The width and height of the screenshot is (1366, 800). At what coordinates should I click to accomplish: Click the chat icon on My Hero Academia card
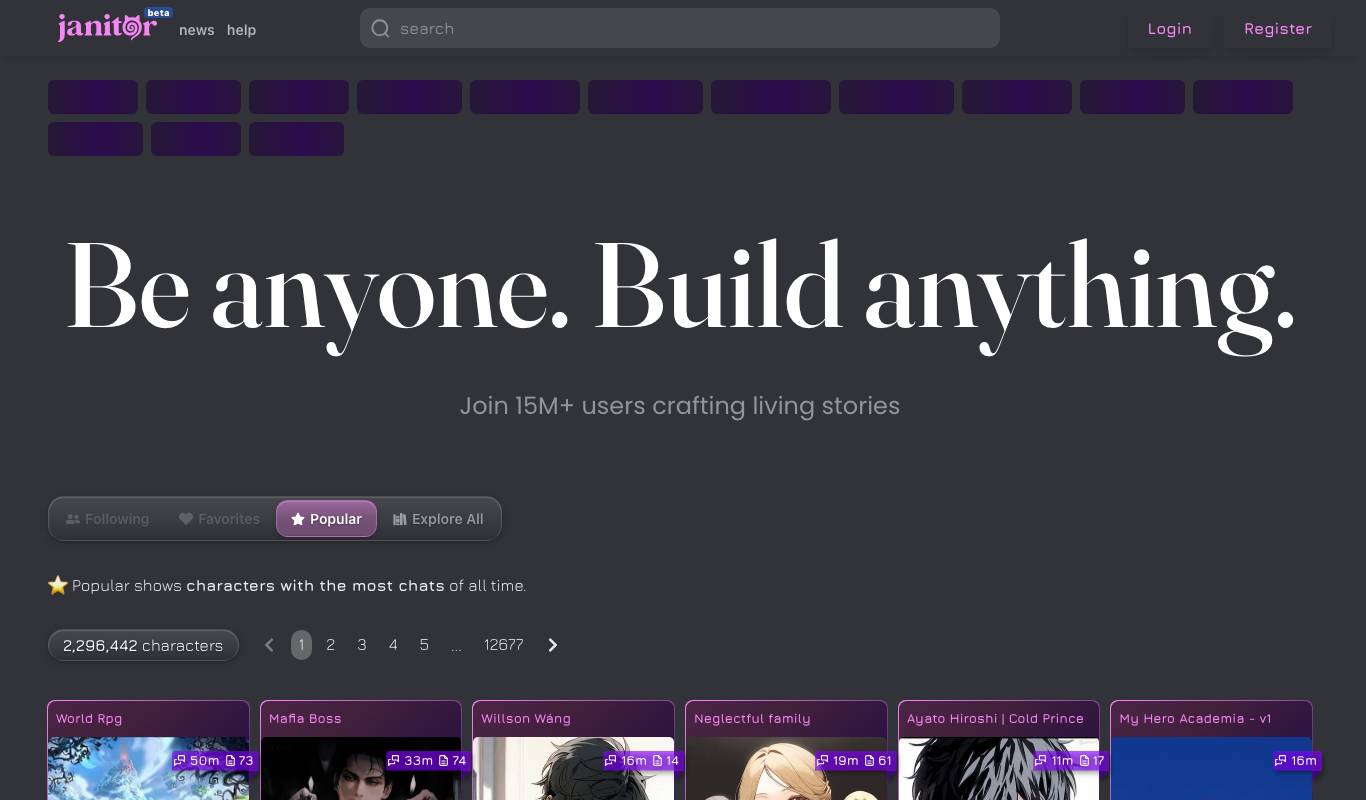1281,761
